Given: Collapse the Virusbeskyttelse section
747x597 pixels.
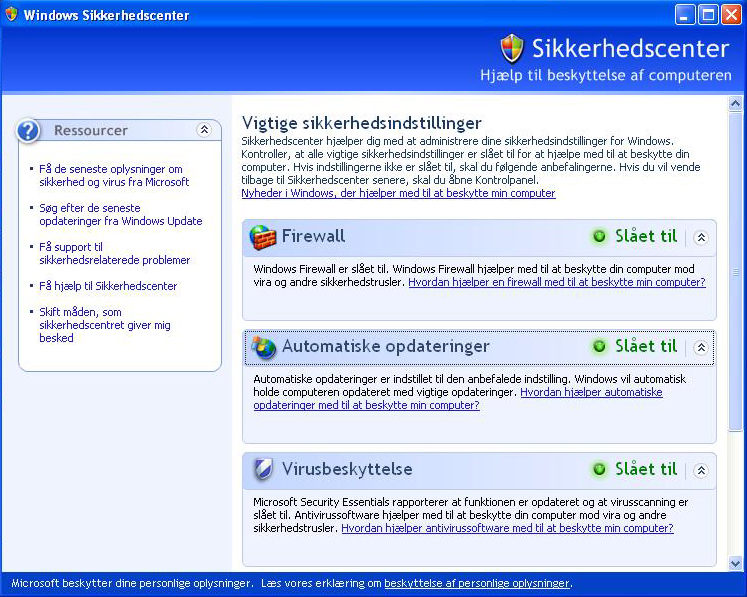Looking at the screenshot, I should coord(701,469).
